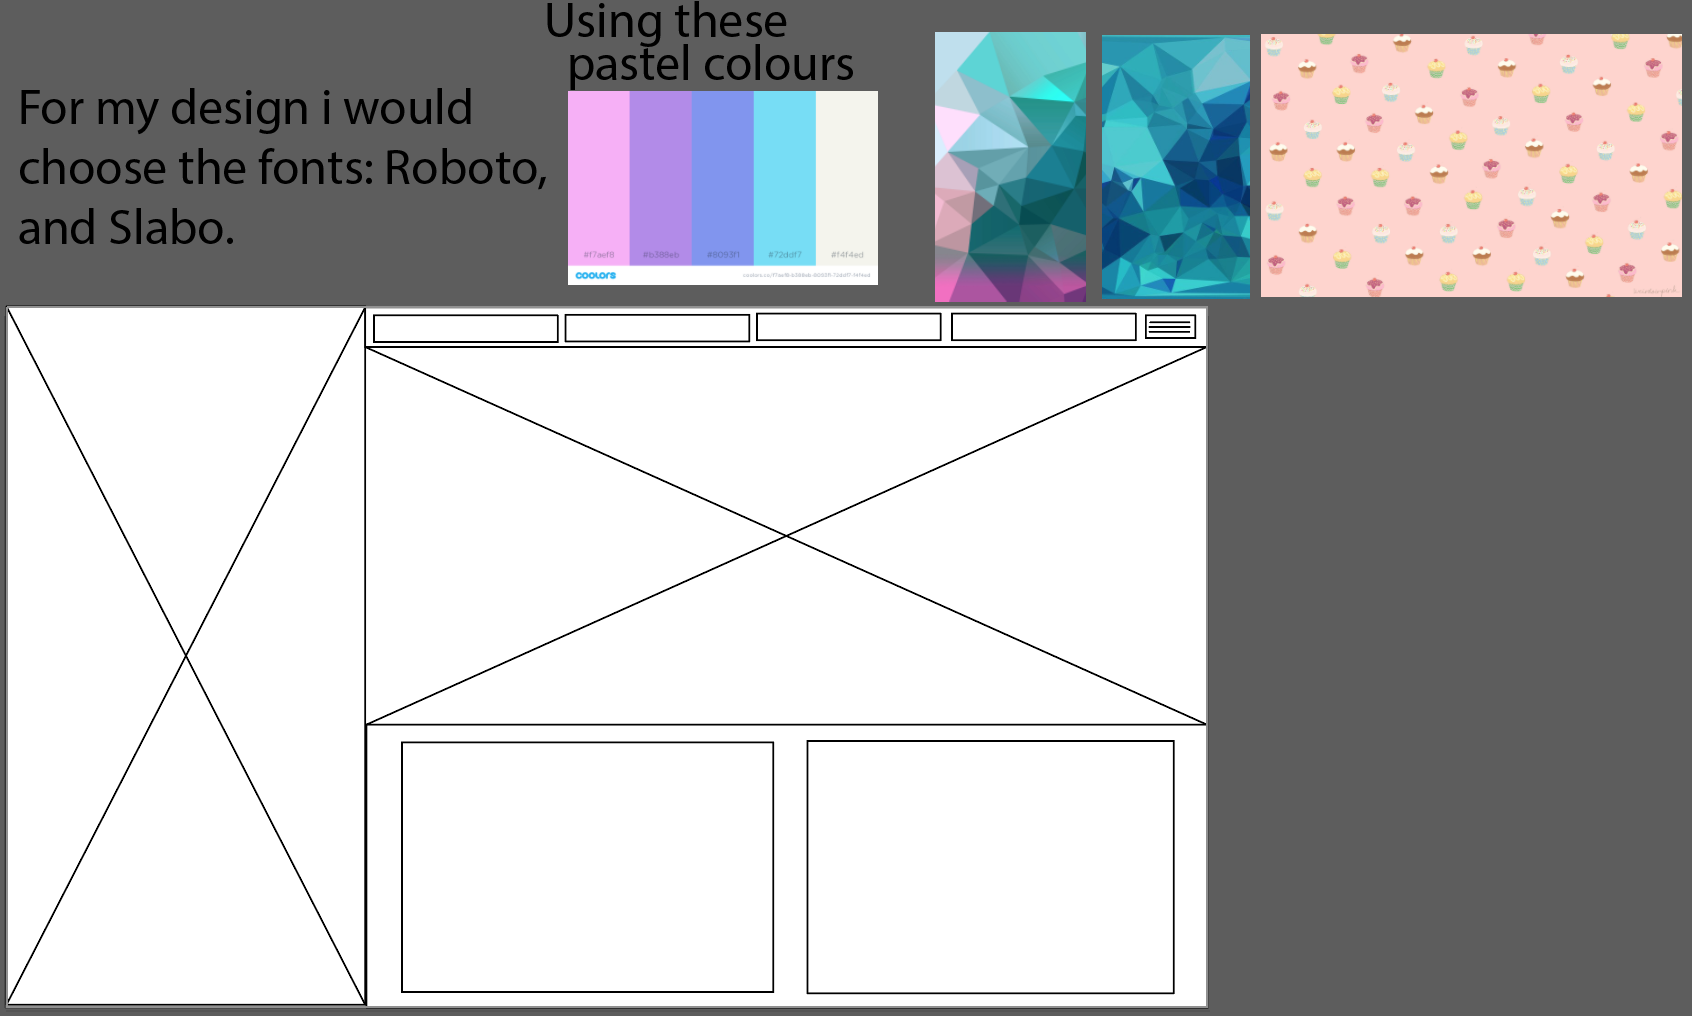Select the pink cupcake pattern image
This screenshot has height=1016, width=1692.
[1471, 165]
